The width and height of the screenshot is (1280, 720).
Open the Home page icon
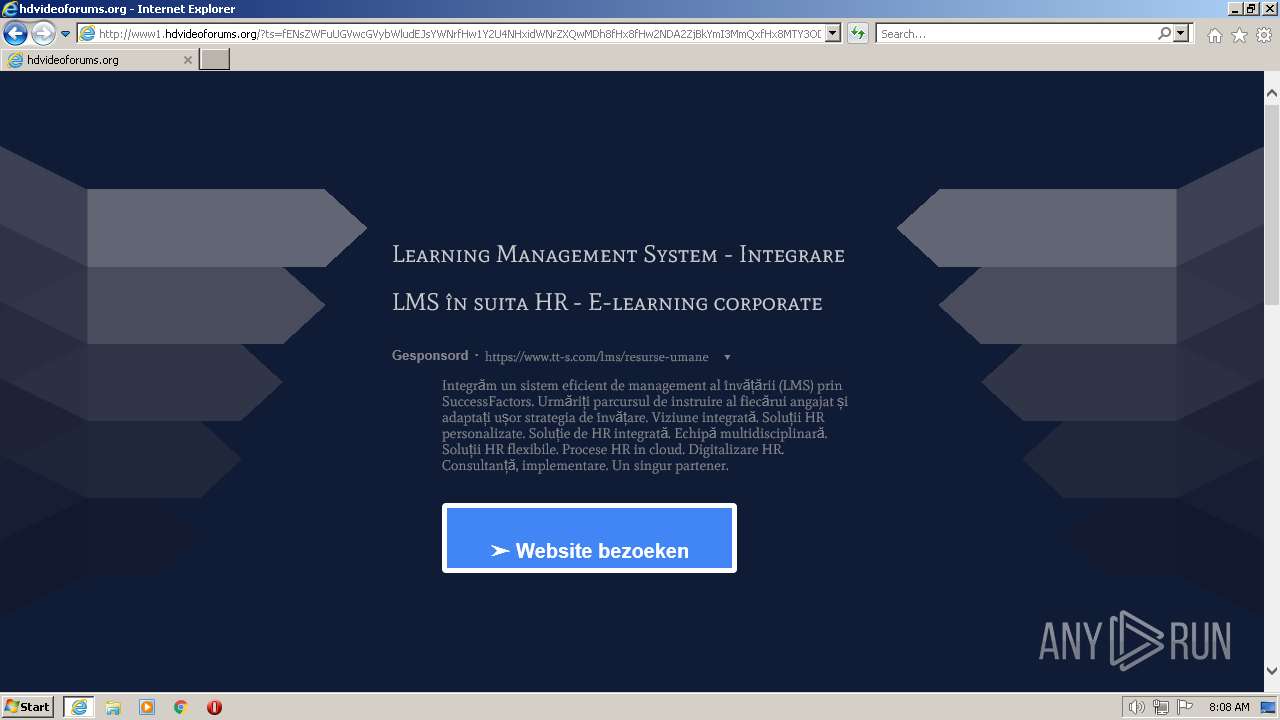pos(1214,35)
